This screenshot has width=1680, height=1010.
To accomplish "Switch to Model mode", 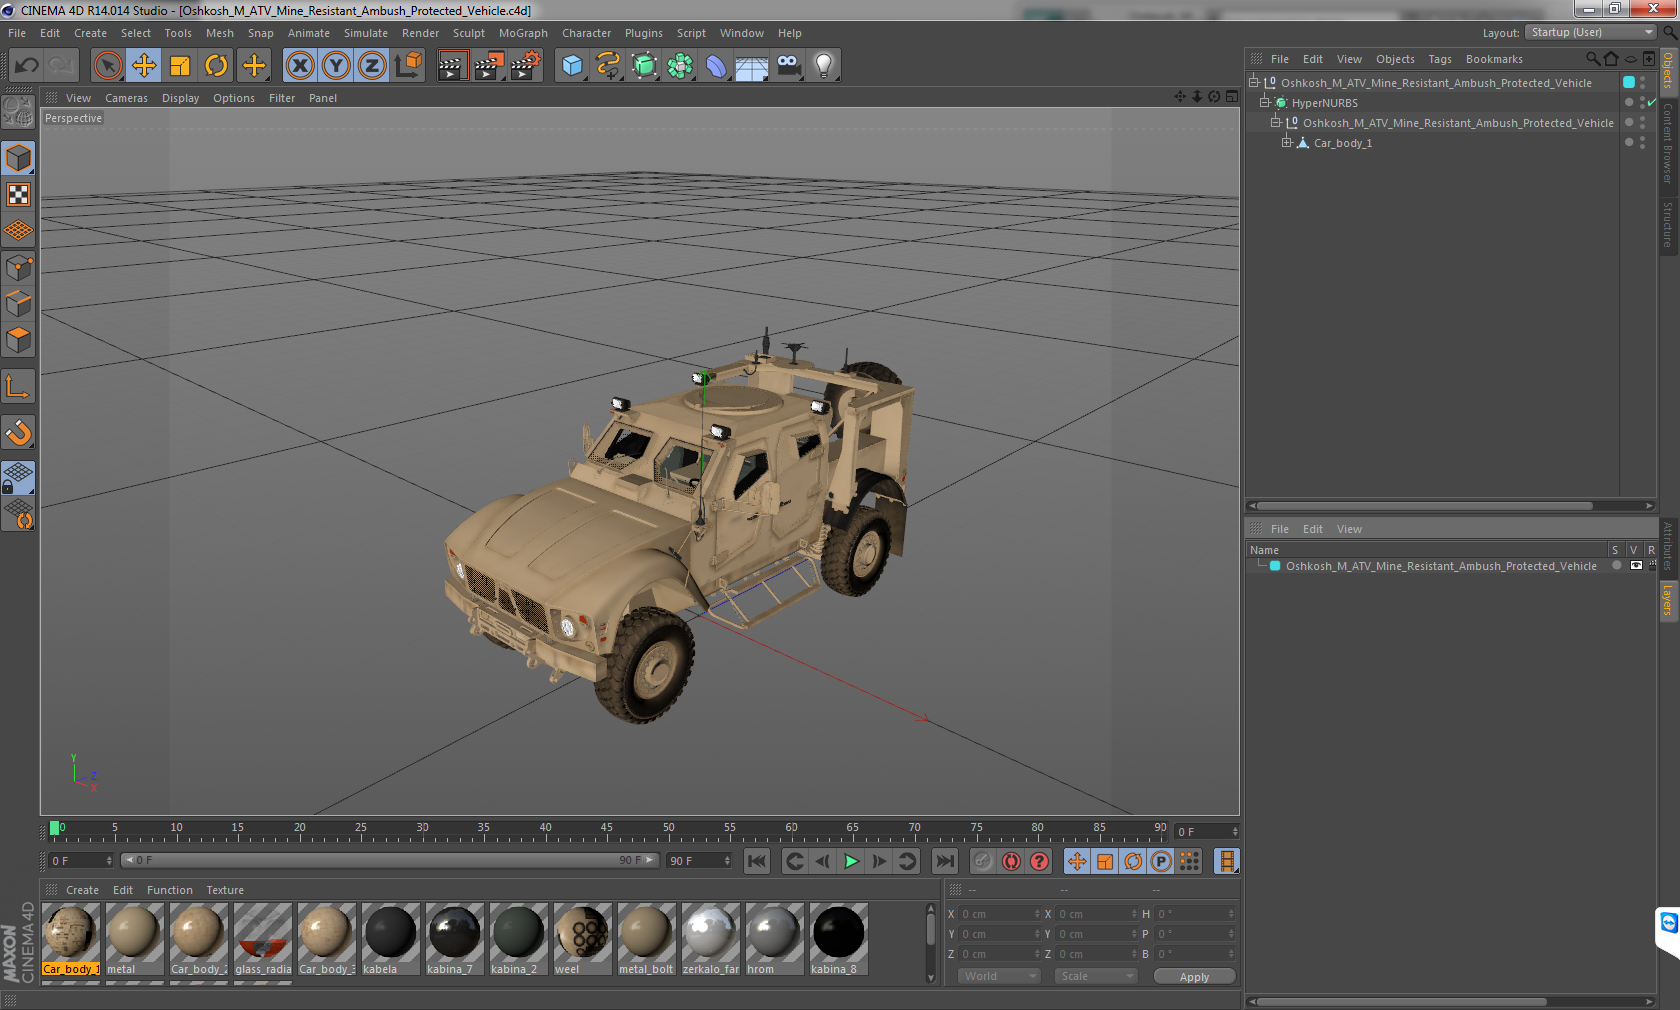I will coord(18,158).
